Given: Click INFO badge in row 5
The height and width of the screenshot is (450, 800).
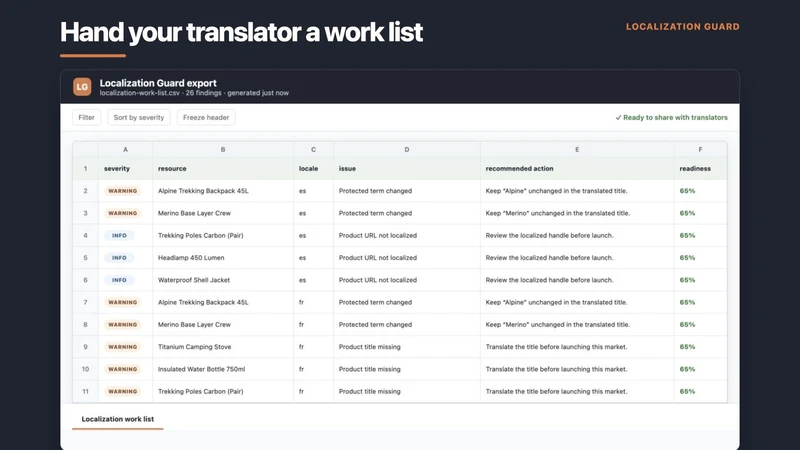Looking at the screenshot, I should pyautogui.click(x=119, y=258).
